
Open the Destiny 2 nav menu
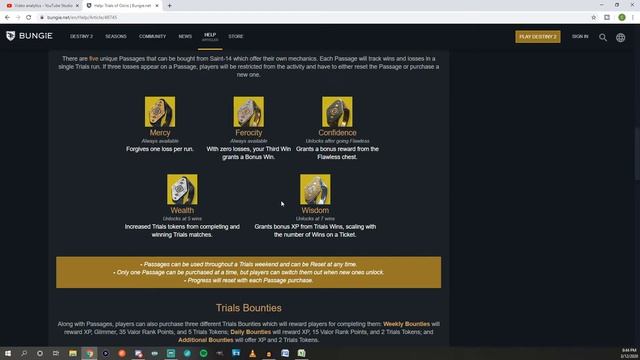tap(81, 36)
